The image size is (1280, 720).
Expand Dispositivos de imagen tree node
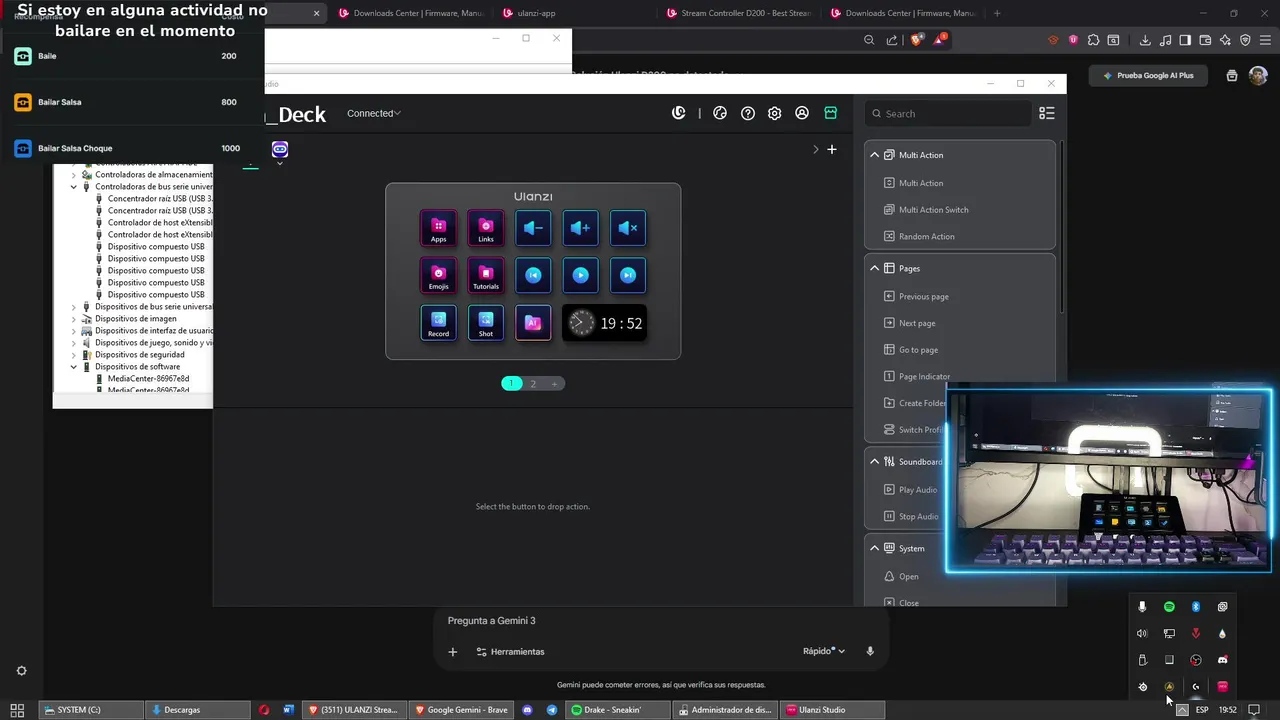point(73,319)
